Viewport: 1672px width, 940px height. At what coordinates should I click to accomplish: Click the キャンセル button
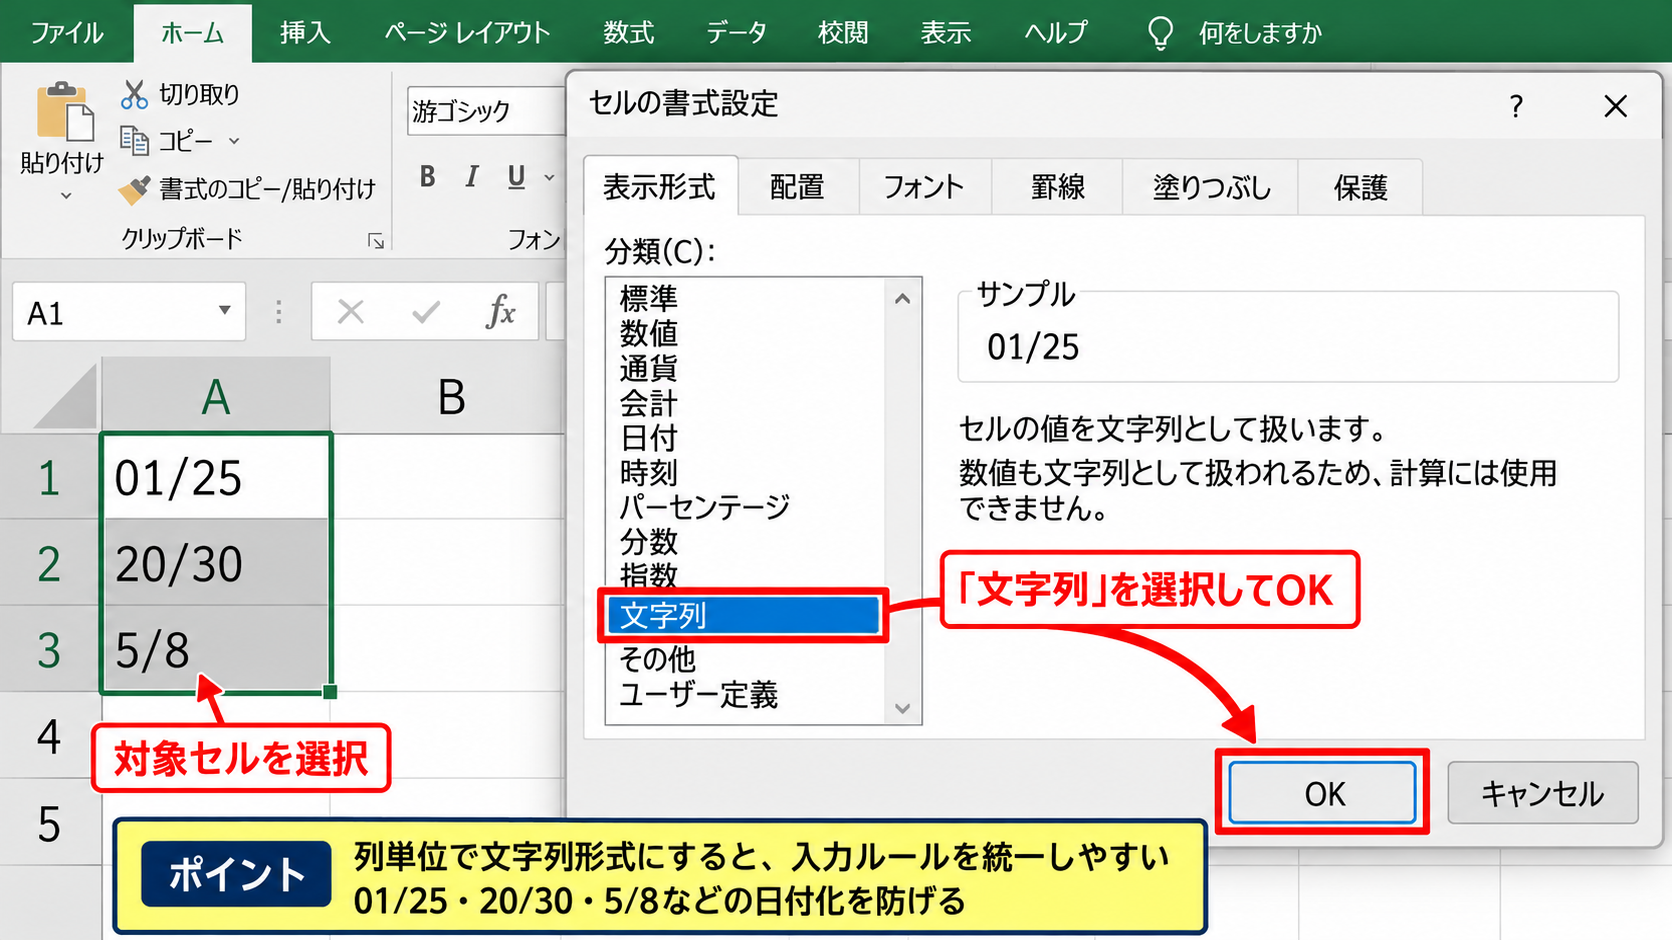pos(1542,793)
